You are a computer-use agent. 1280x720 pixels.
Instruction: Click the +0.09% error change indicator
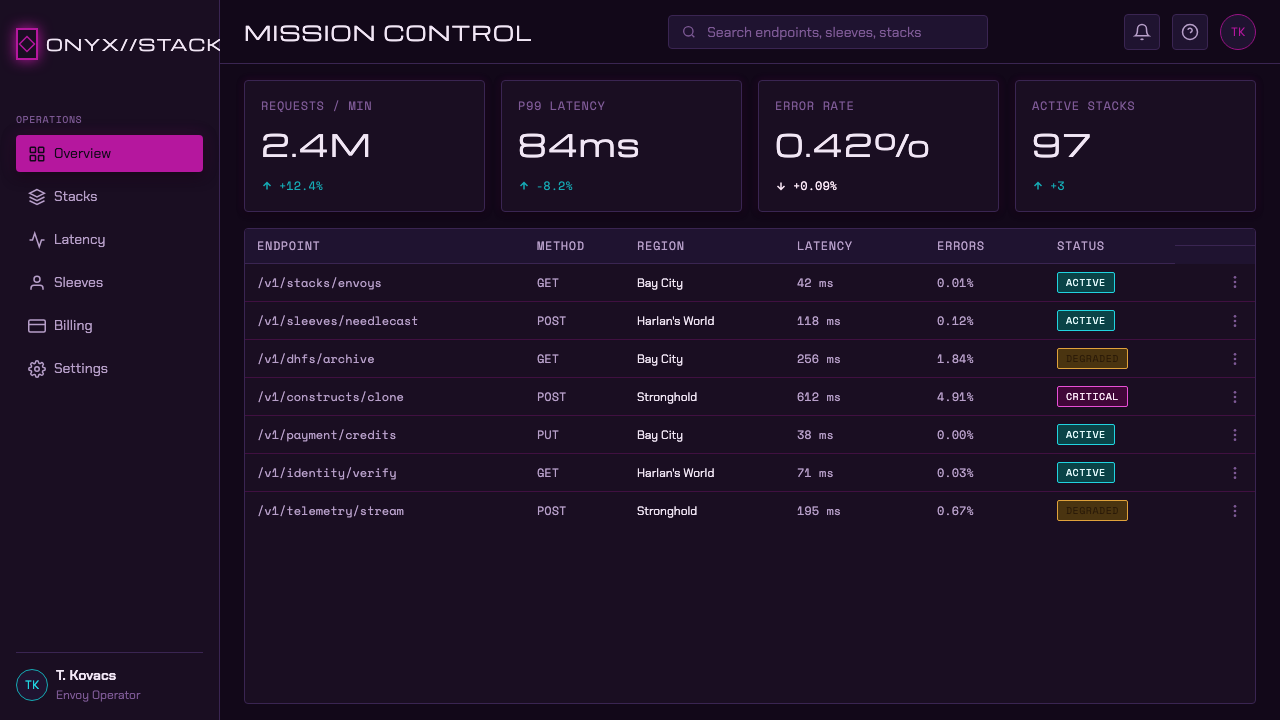pyautogui.click(x=806, y=186)
